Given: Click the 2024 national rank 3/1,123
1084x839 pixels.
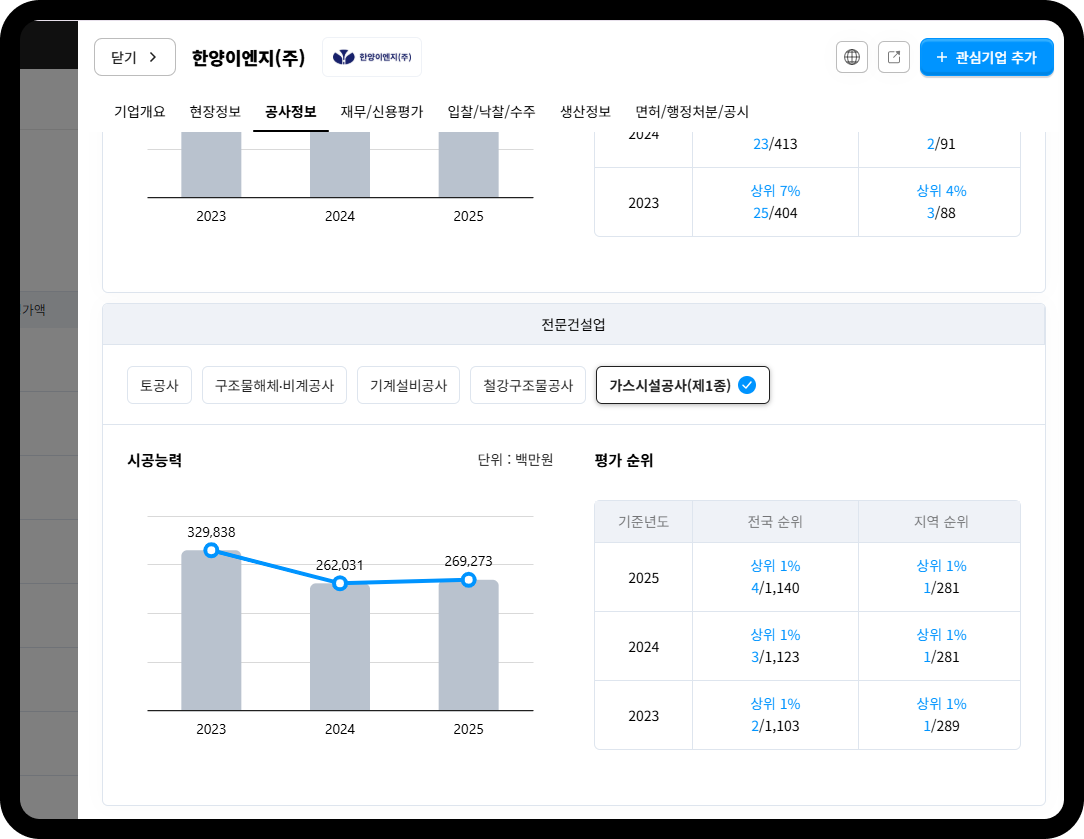Looking at the screenshot, I should 775,657.
